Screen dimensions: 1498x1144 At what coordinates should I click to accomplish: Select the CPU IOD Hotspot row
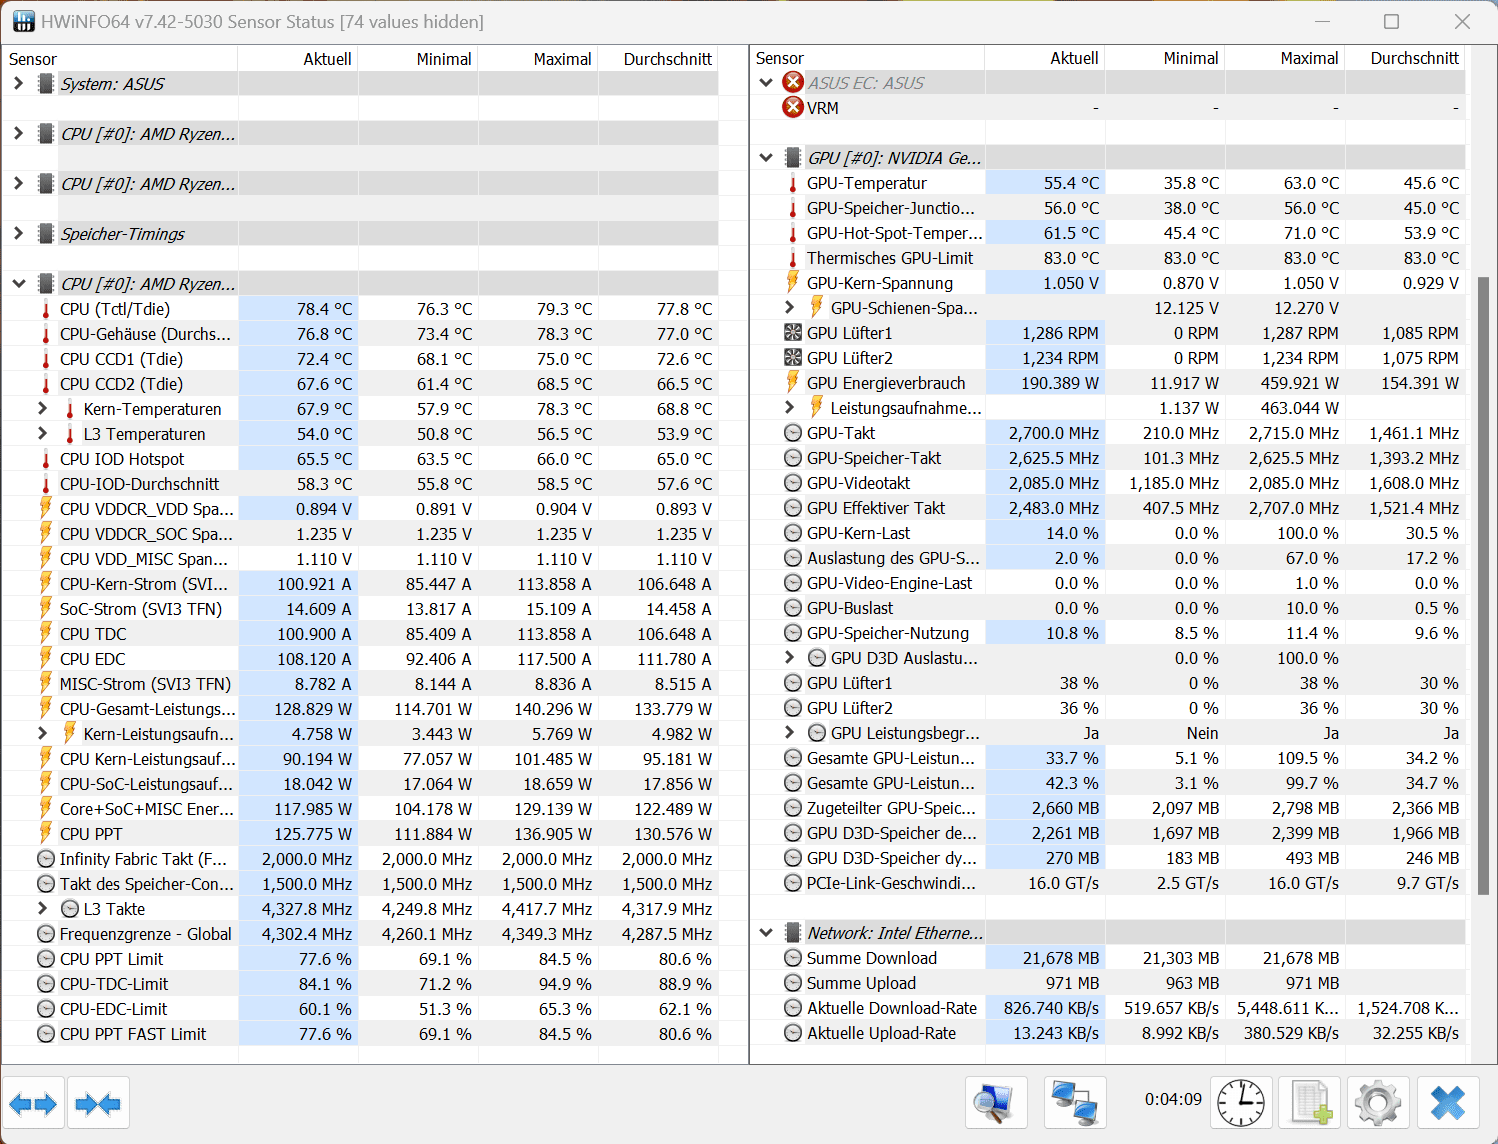pyautogui.click(x=360, y=459)
